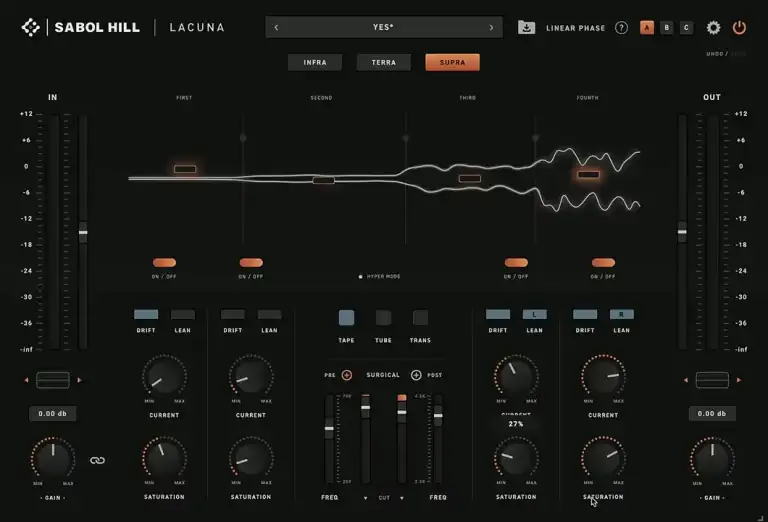Toggle second band ON / OFF switch
Image resolution: width=768 pixels, height=522 pixels.
click(251, 263)
